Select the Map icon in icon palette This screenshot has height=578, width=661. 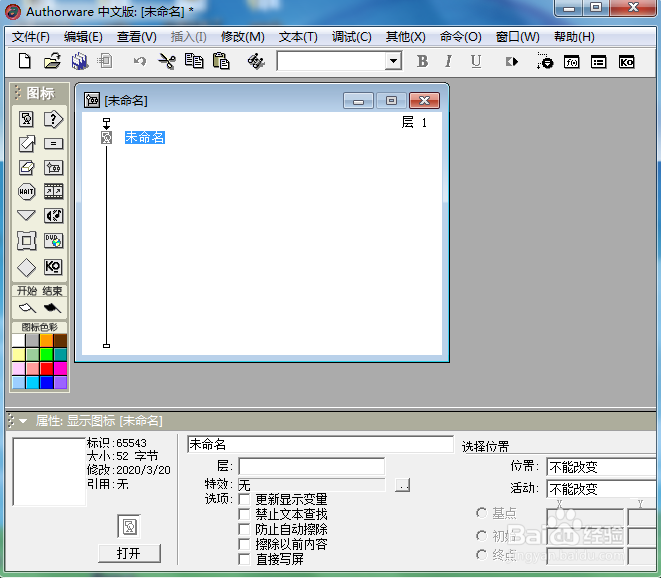tap(53, 168)
